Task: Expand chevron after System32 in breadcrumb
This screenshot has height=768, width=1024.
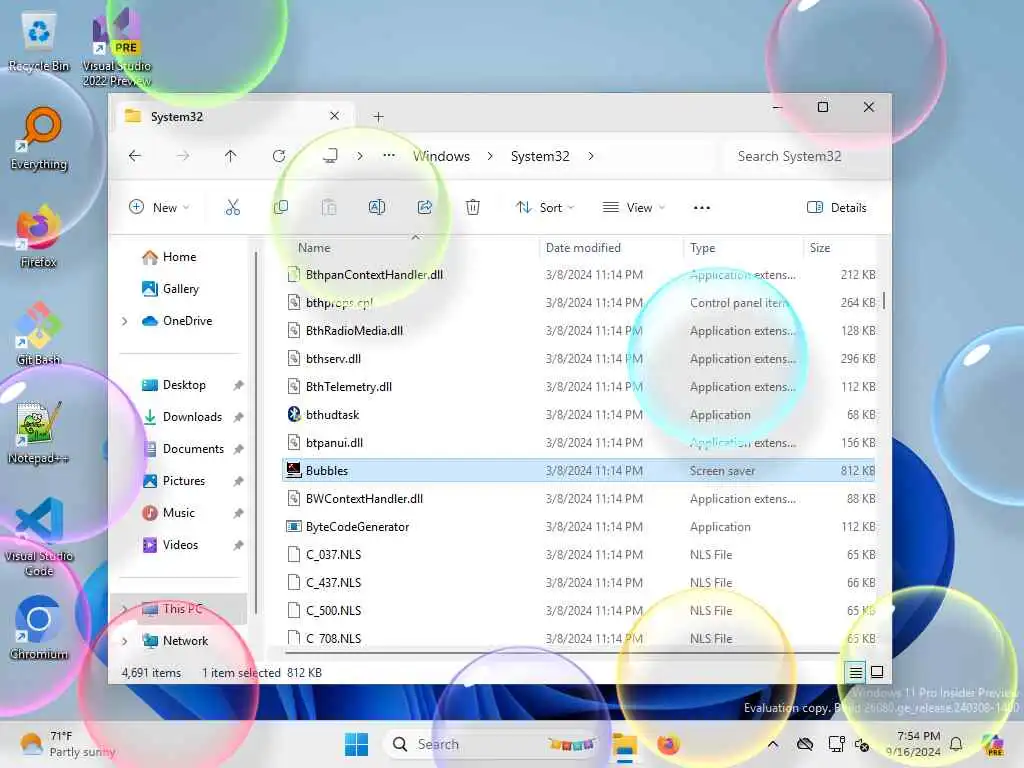Action: [591, 156]
